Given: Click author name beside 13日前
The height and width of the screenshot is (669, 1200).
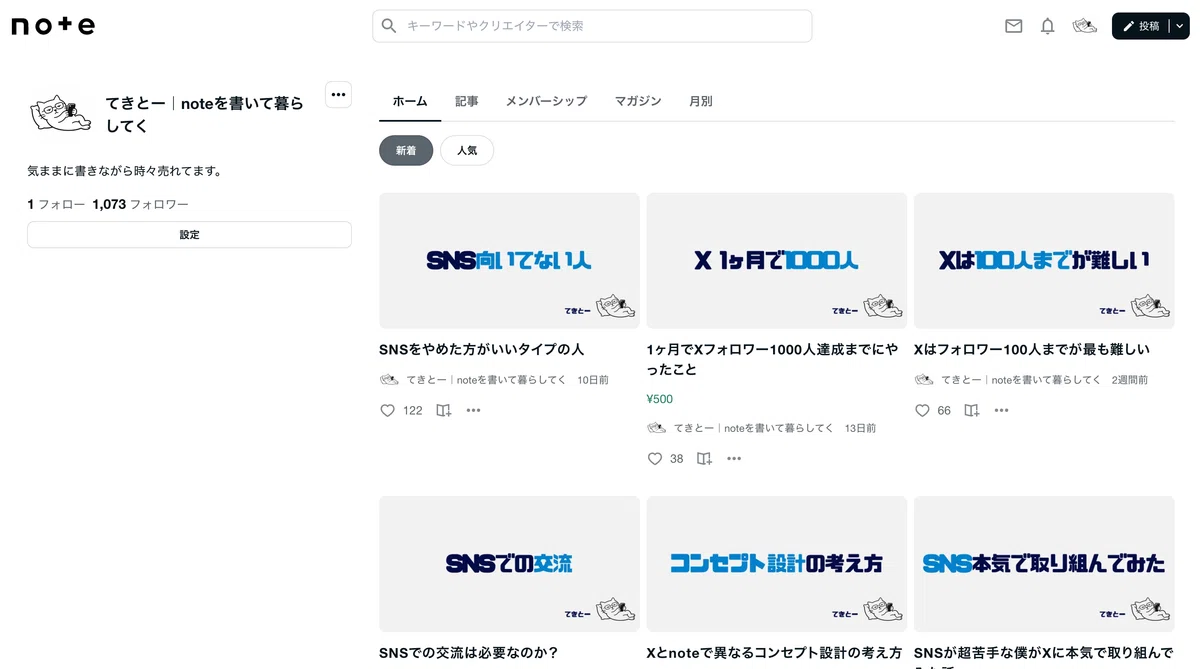Looking at the screenshot, I should point(754,428).
